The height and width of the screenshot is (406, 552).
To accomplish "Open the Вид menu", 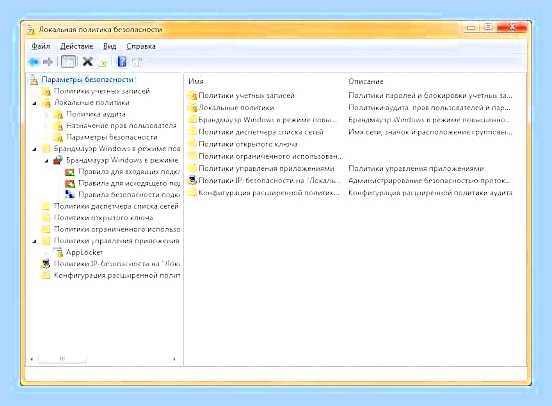I will pyautogui.click(x=109, y=46).
